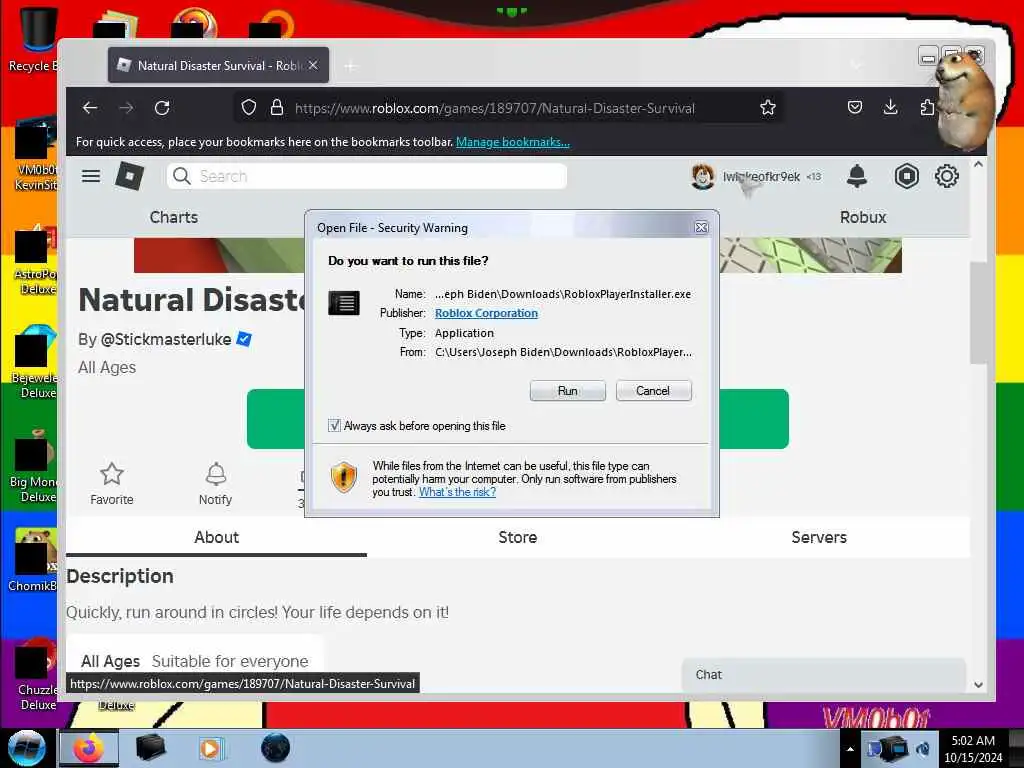Open the Big Money Deluxe desktop icon

pos(33,468)
